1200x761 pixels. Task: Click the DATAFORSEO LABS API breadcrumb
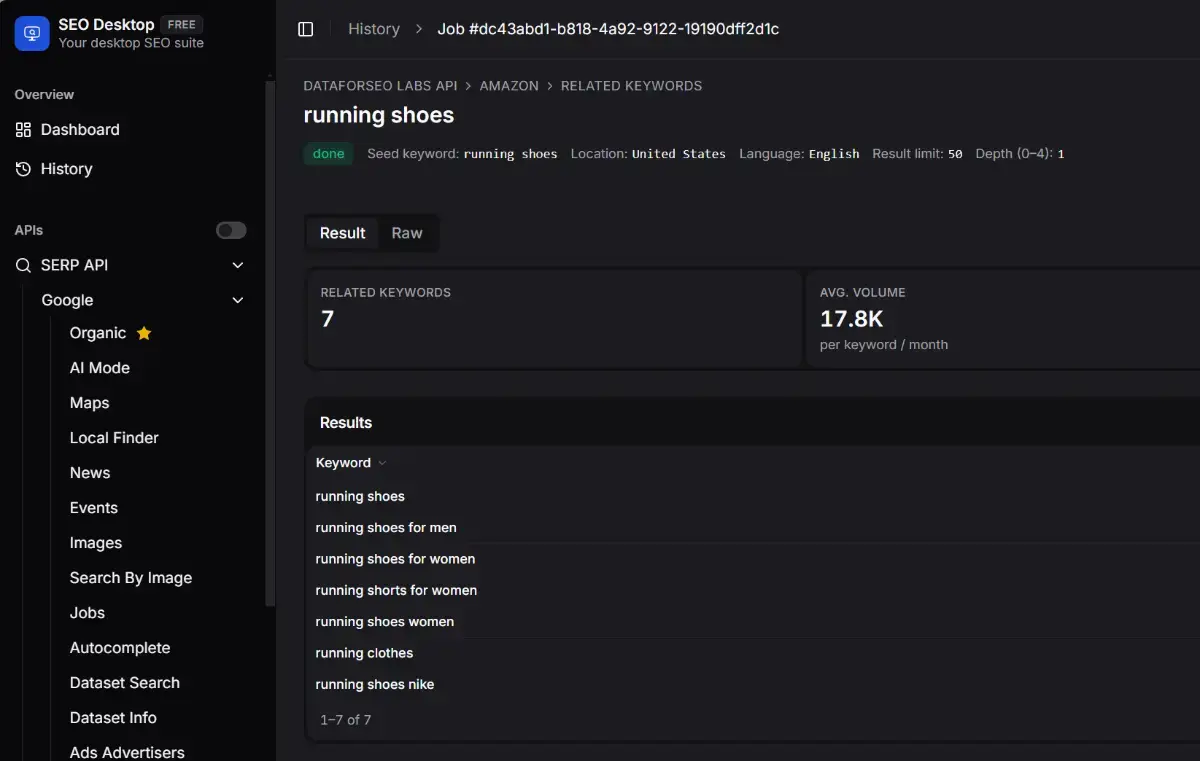pos(380,86)
